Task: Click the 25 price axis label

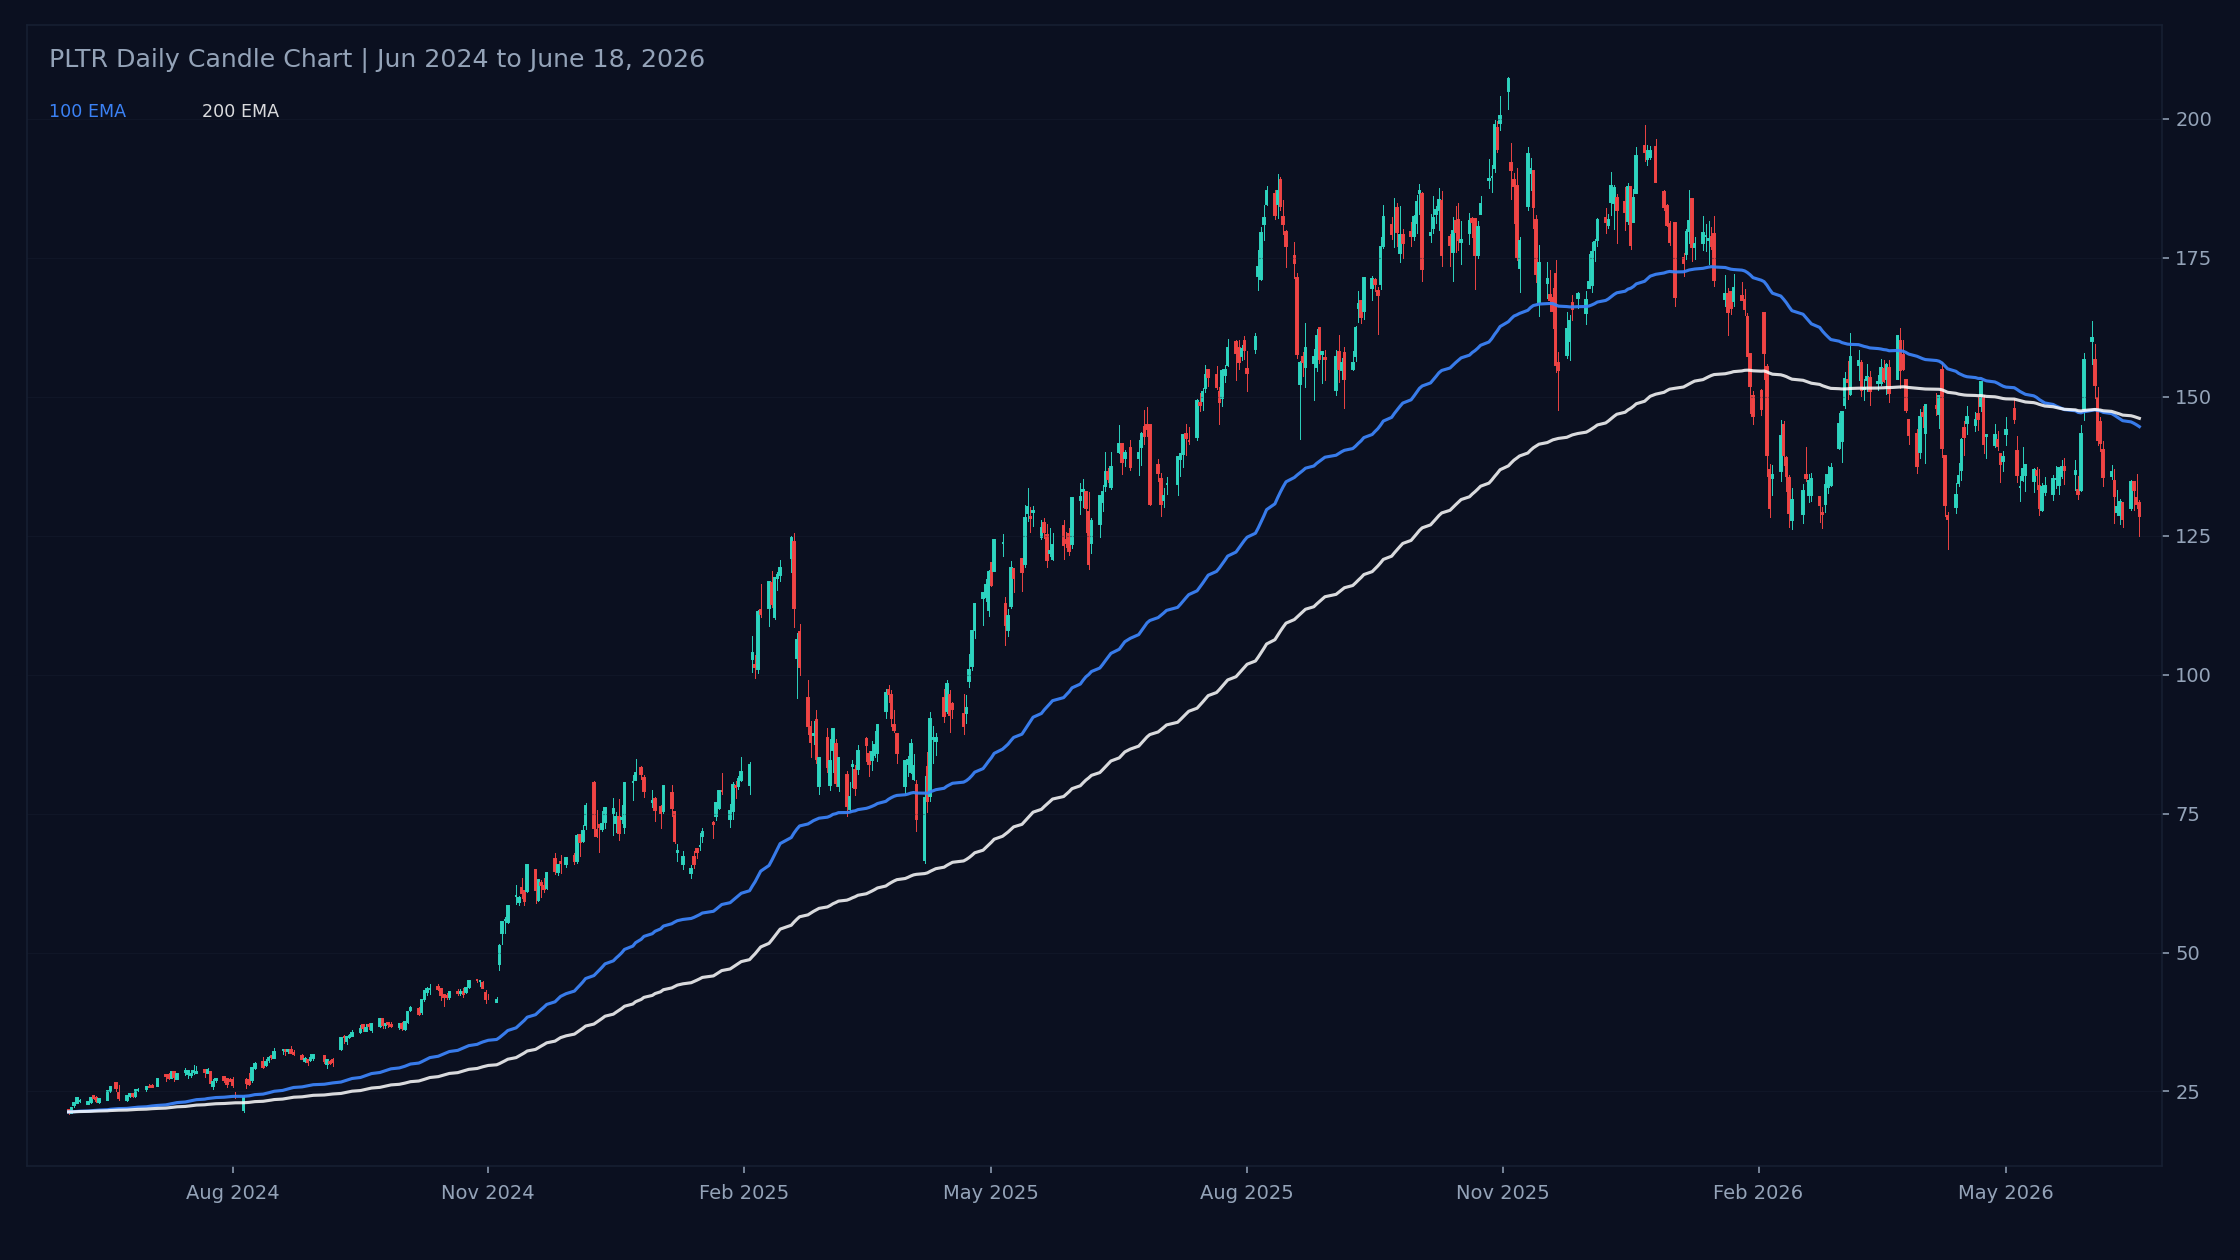Action: (2187, 1092)
